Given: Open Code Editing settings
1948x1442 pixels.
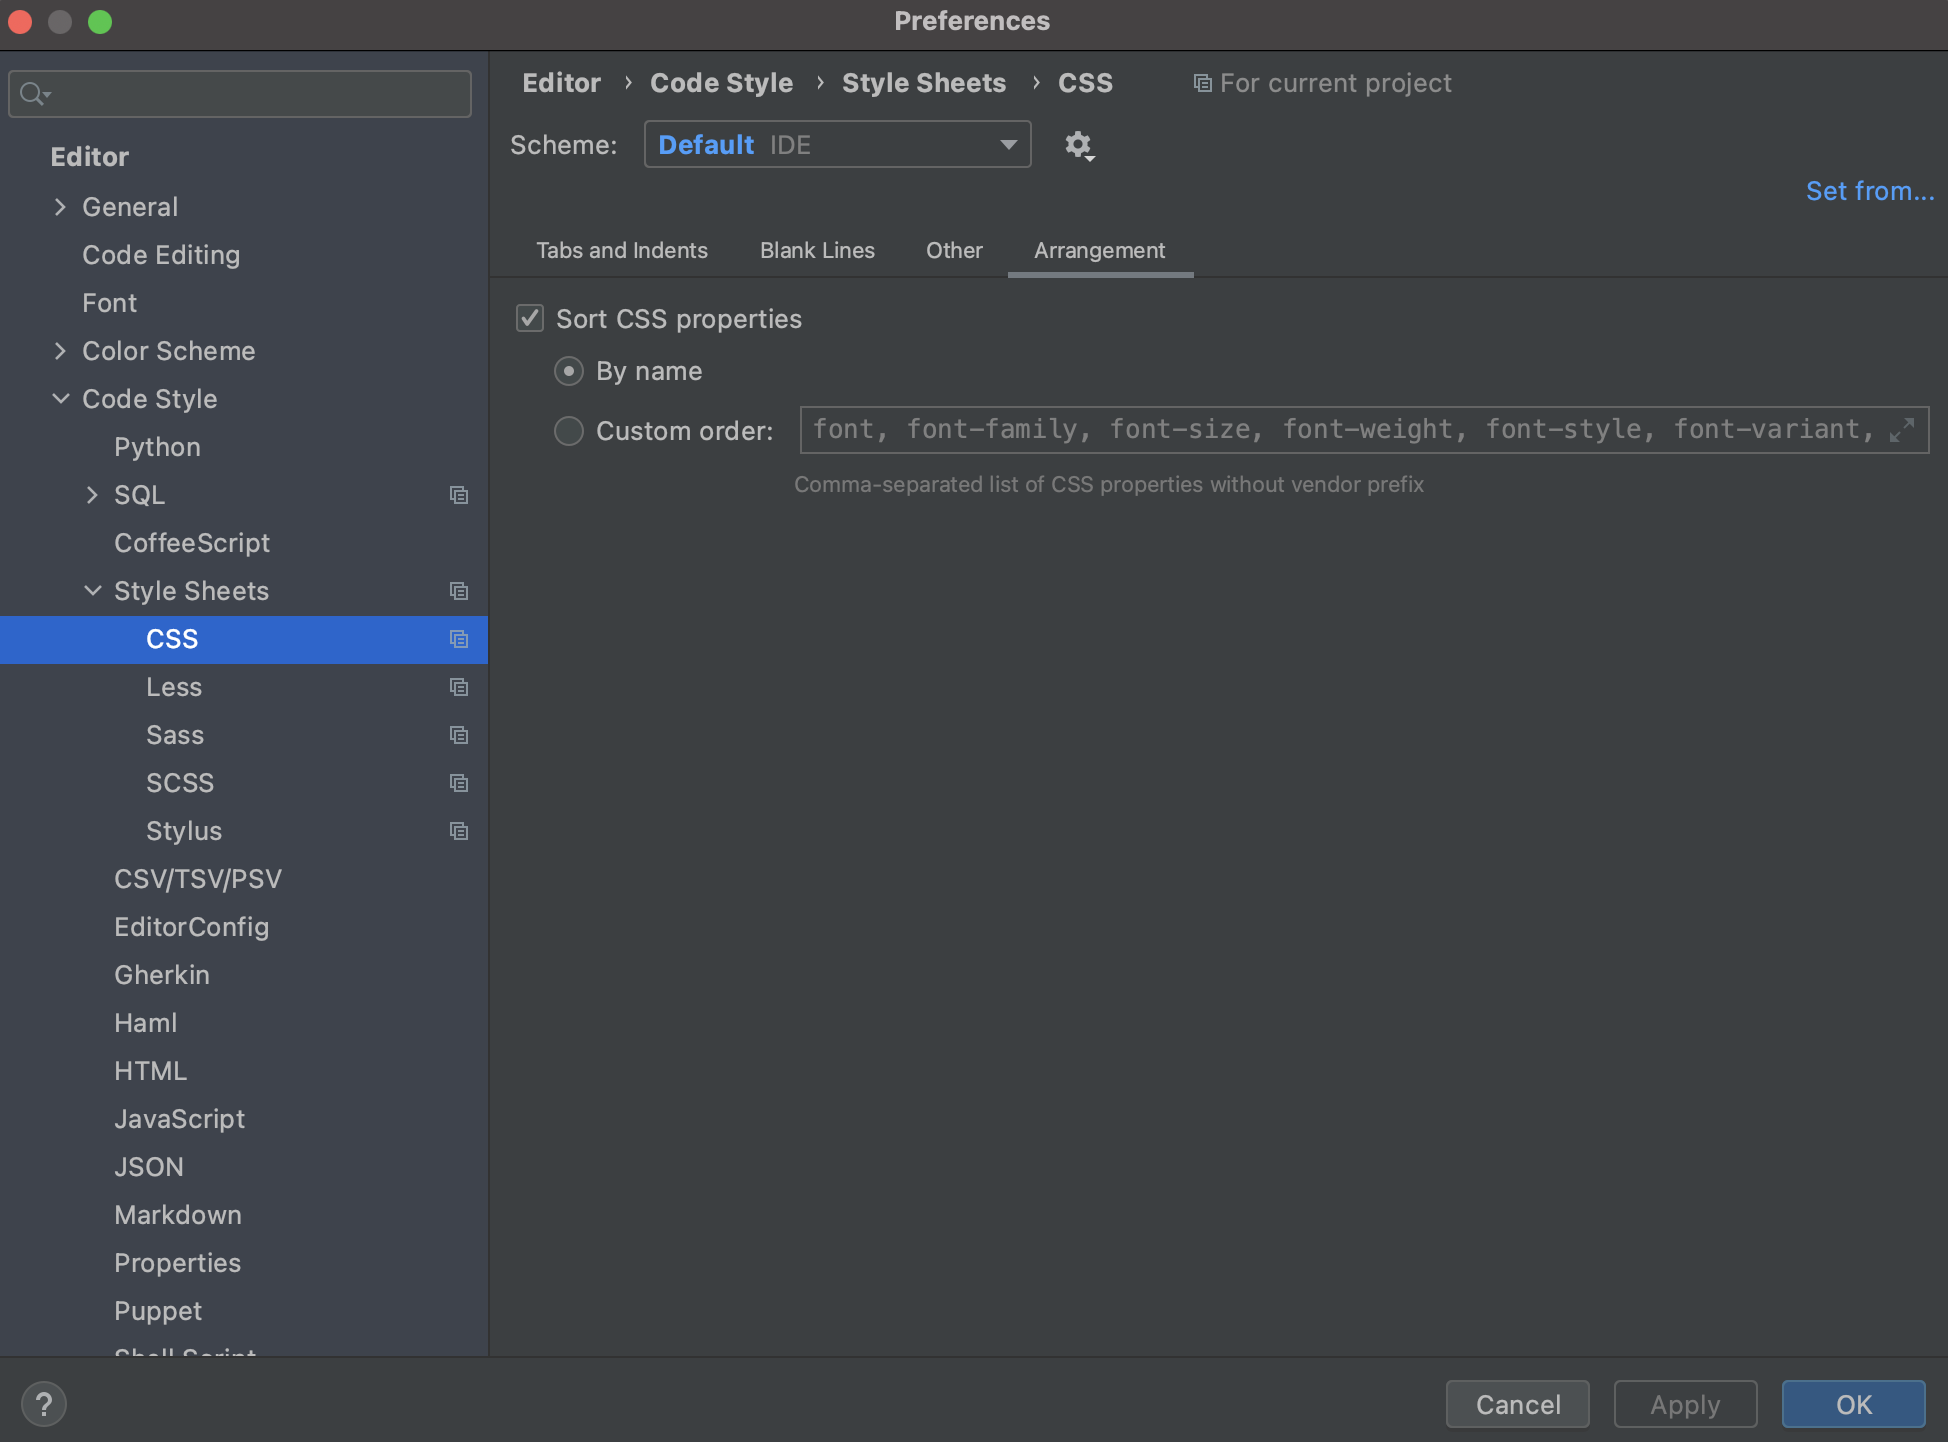Looking at the screenshot, I should (161, 255).
